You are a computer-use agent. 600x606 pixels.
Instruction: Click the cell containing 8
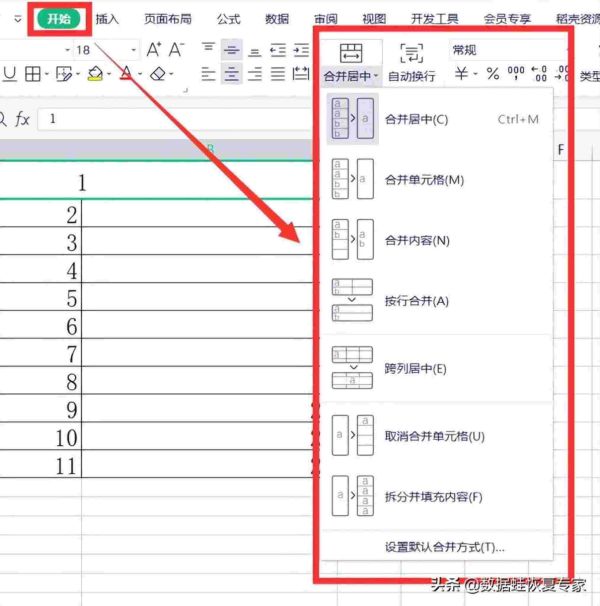(41, 380)
